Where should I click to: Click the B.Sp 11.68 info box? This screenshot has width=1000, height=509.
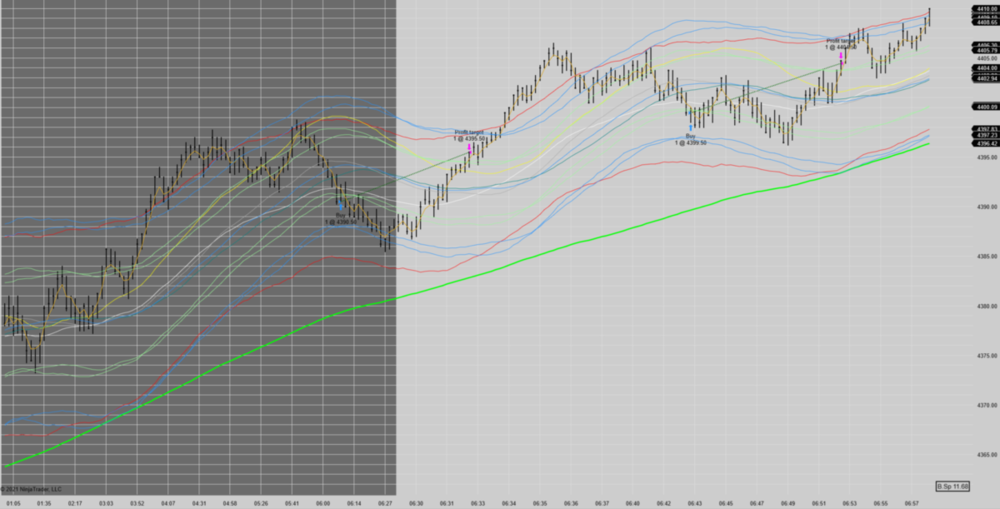[x=952, y=486]
